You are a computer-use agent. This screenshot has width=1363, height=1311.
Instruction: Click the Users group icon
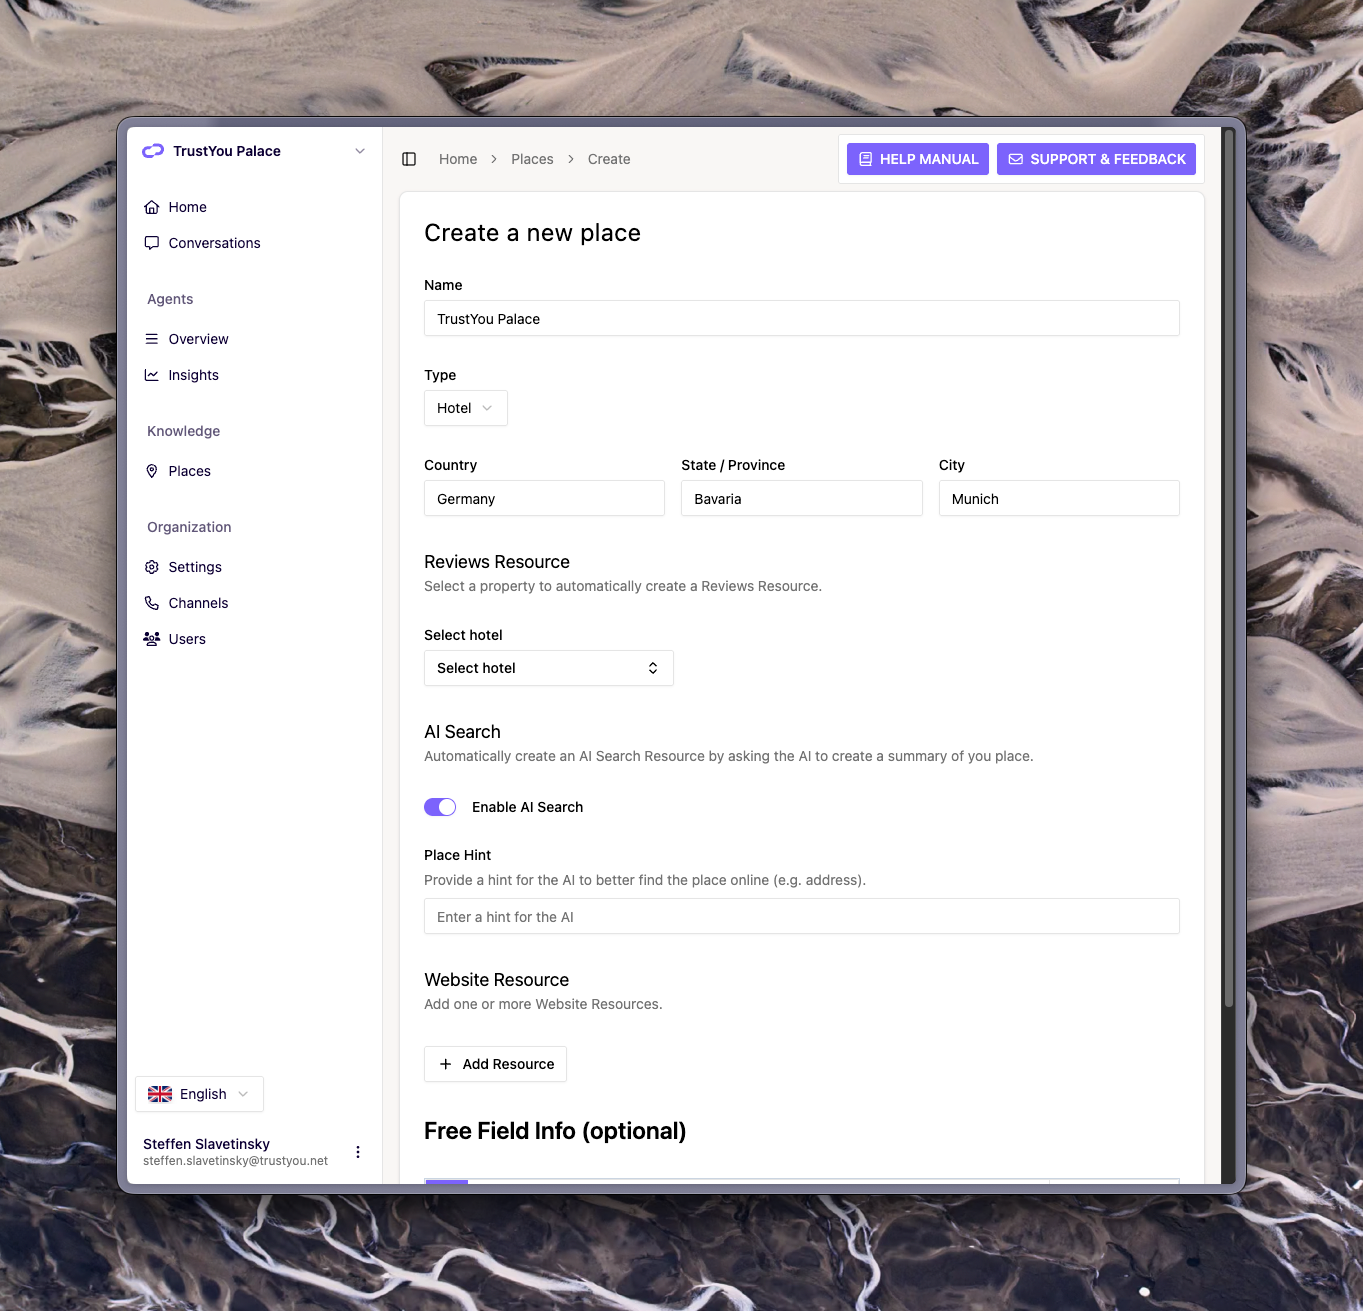152,639
